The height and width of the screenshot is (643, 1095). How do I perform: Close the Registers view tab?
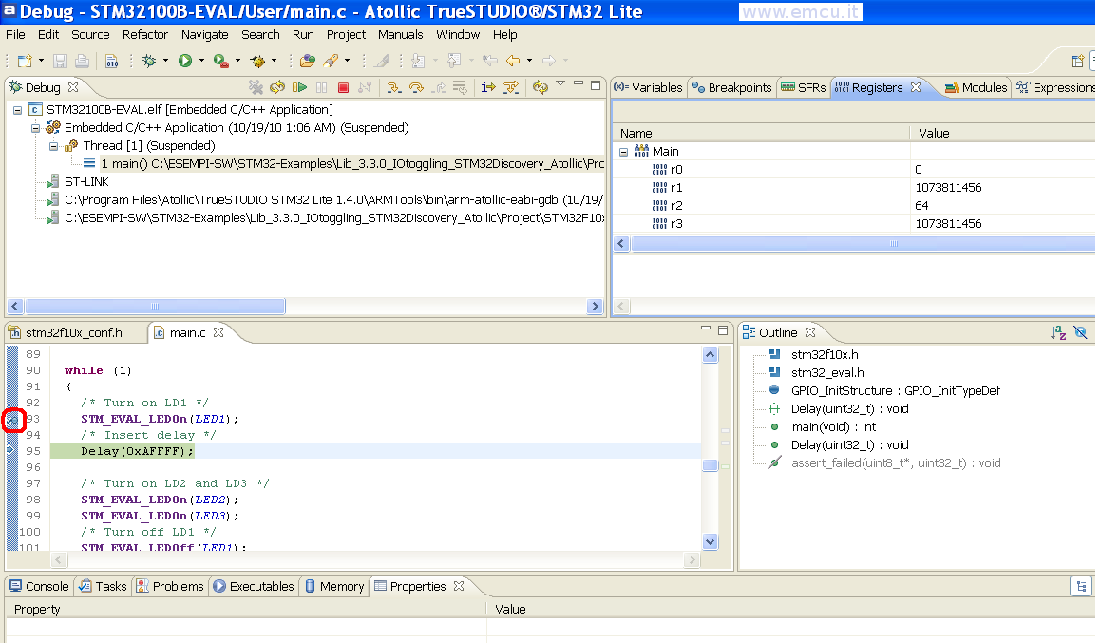tap(916, 87)
